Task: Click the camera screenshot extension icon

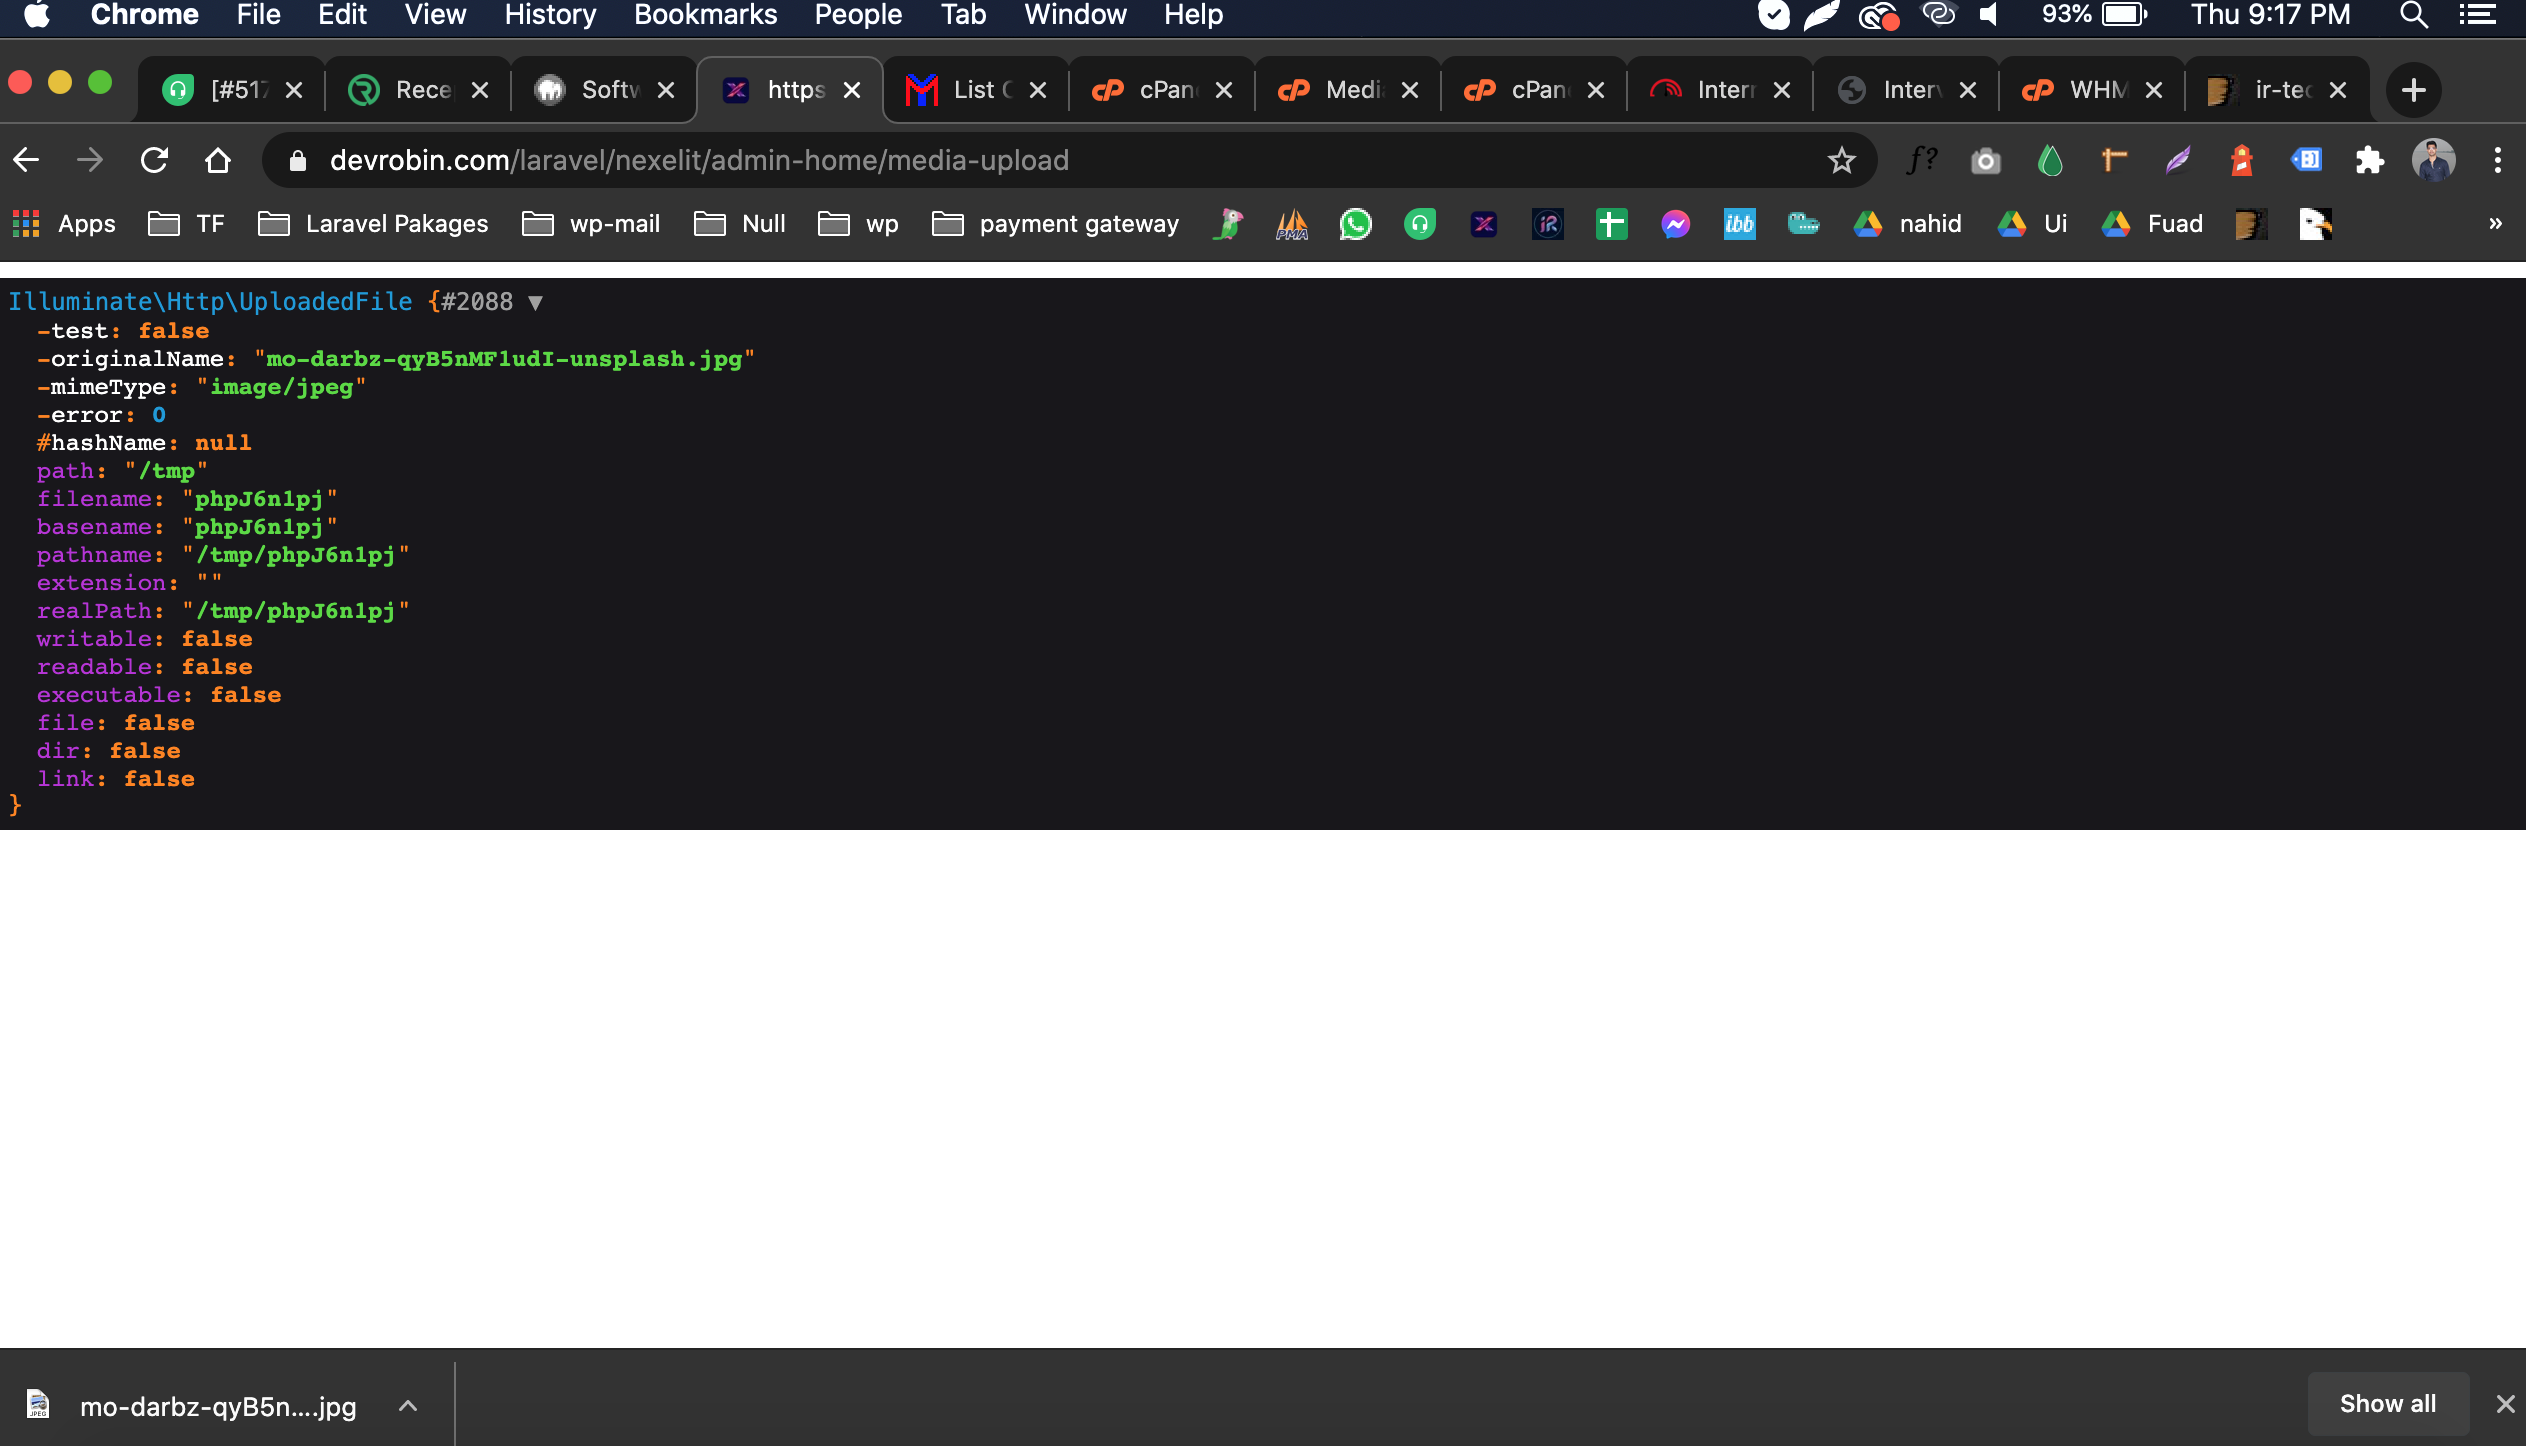Action: (x=1985, y=160)
